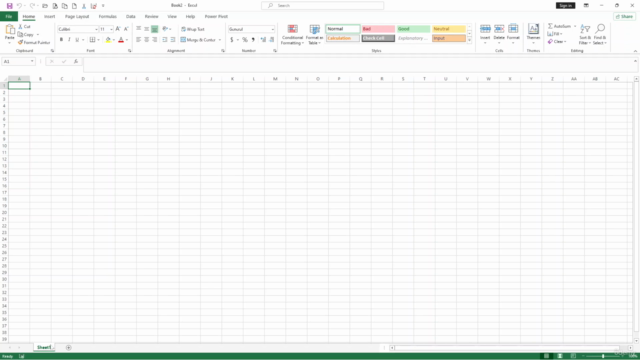Open the font name dropdown
Screen dimensions: 640x360
coord(96,29)
